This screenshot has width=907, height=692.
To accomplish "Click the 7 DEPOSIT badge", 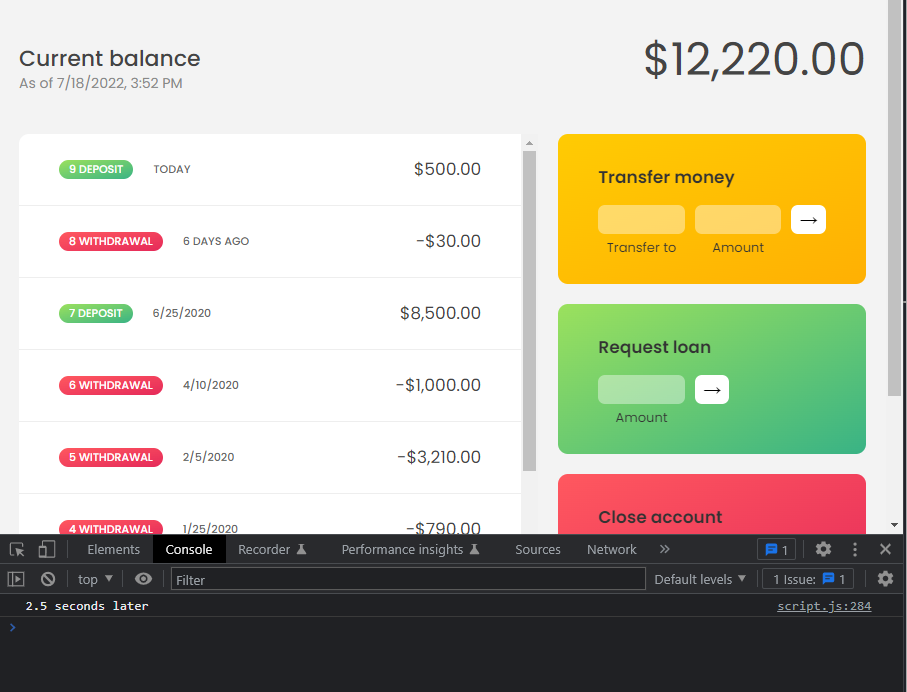I will (x=96, y=314).
